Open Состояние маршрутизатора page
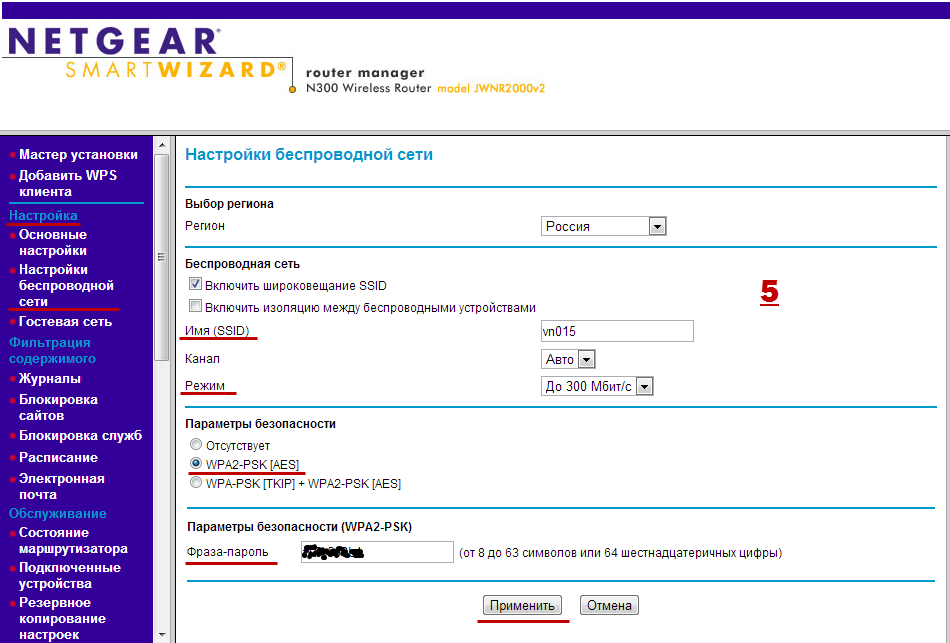This screenshot has width=950, height=643. (x=73, y=541)
